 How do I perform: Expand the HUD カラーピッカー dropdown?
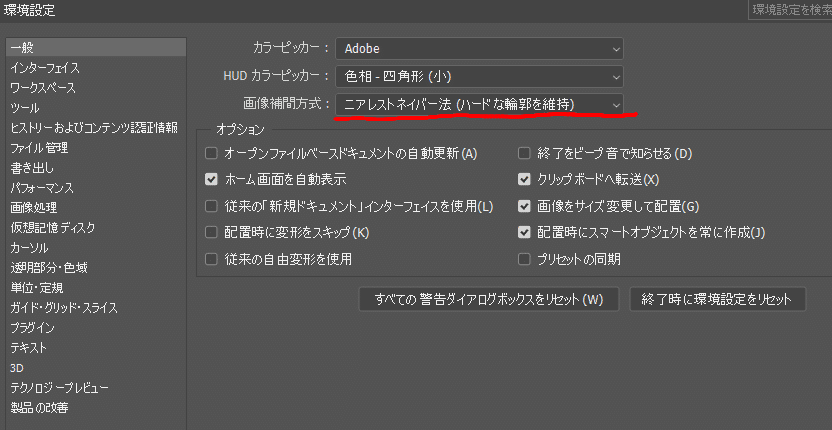(479, 77)
